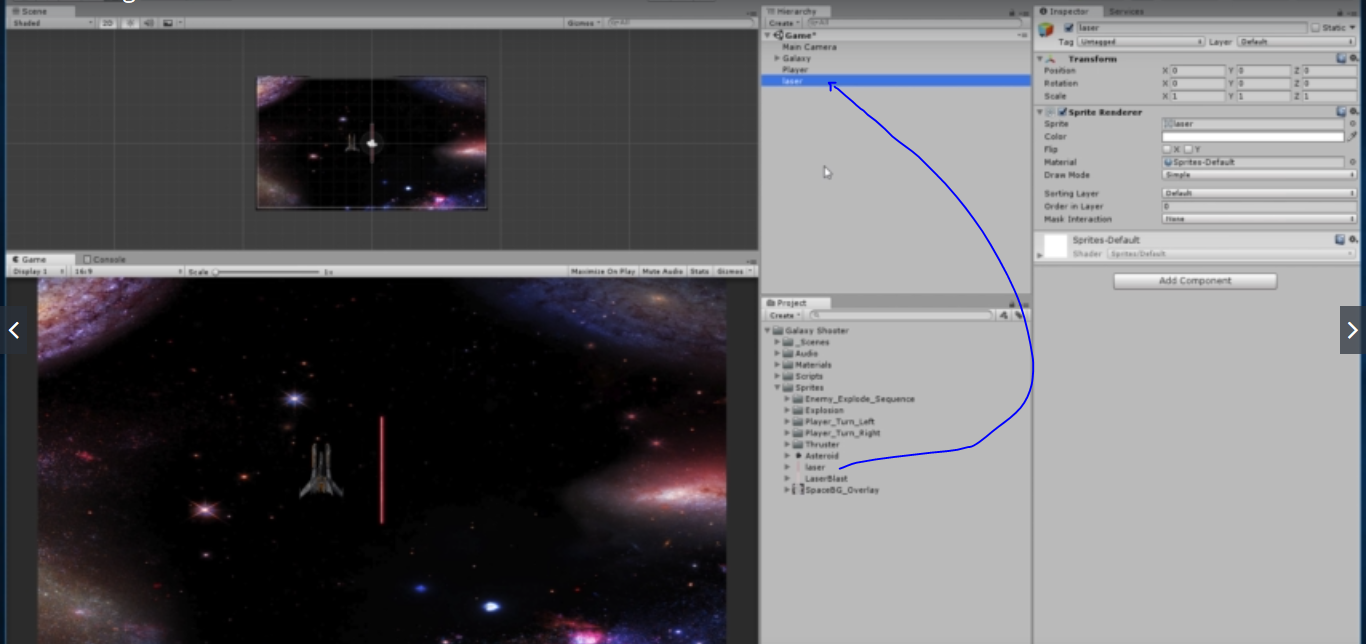The image size is (1366, 644).
Task: Expand the Scripts folder in Project panel
Action: (x=779, y=376)
